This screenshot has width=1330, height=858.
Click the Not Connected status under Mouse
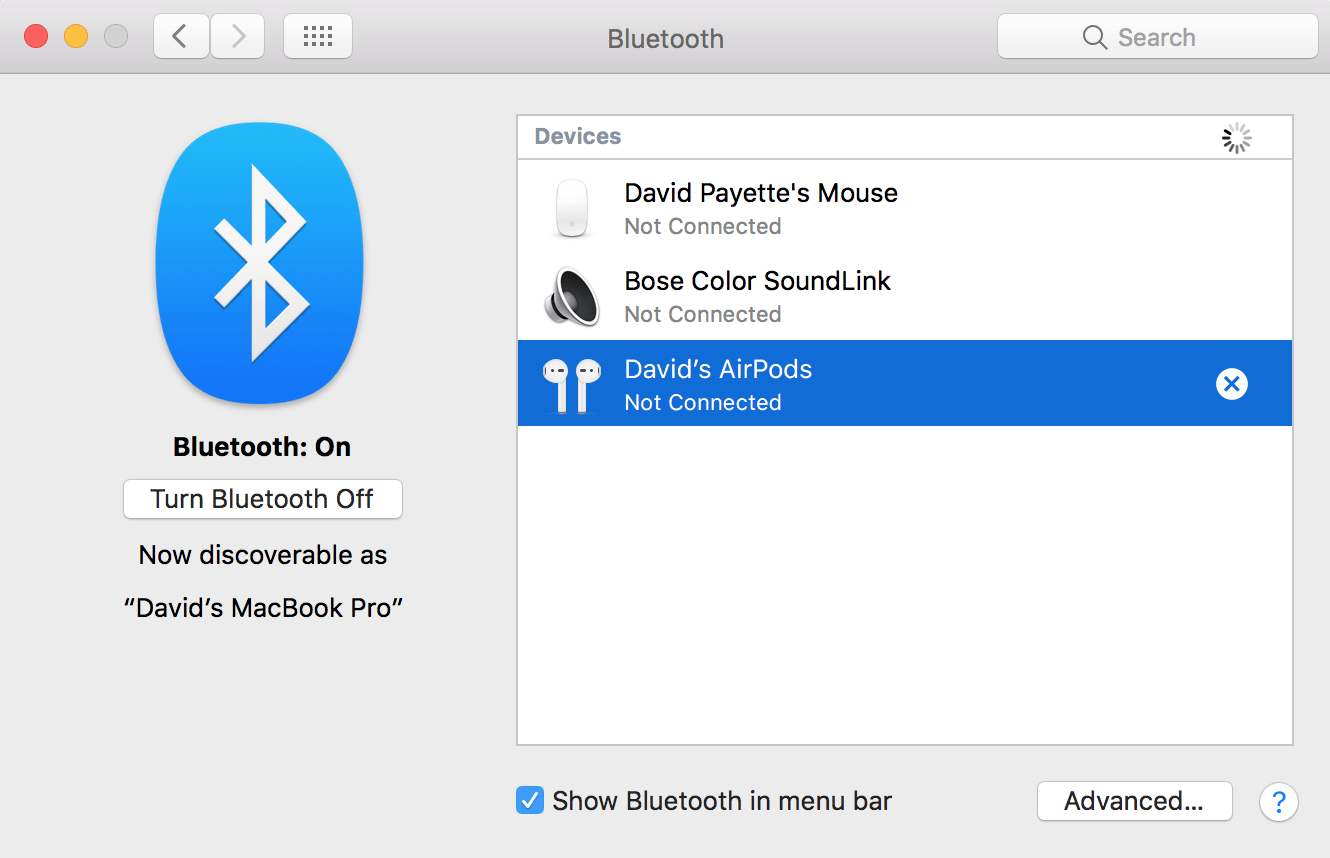click(703, 226)
